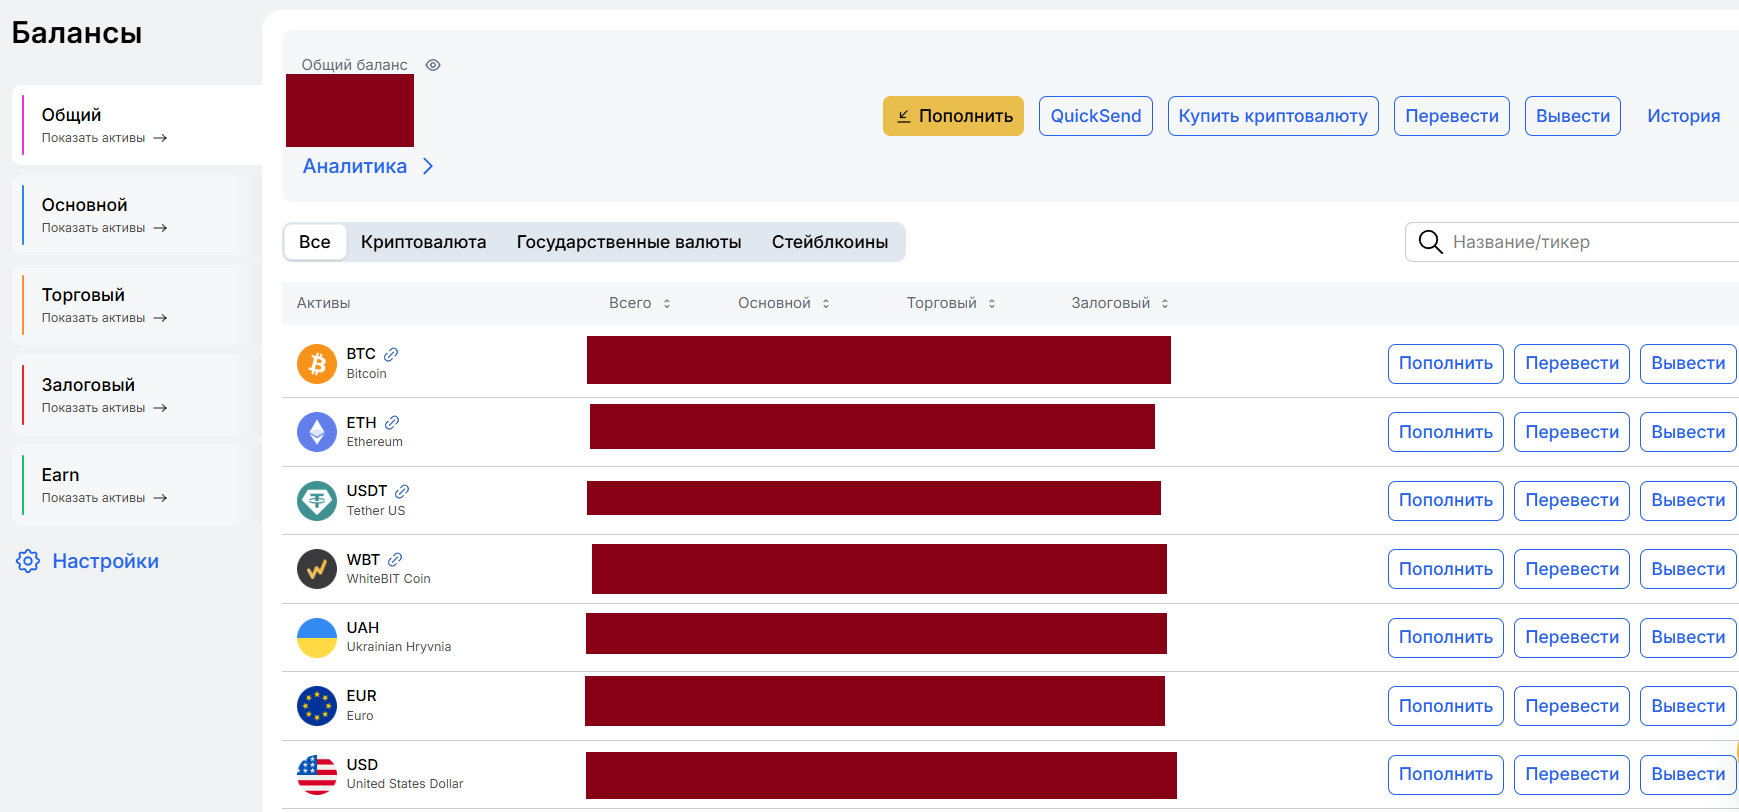Click the Bitcoin coin icon
Image resolution: width=1739 pixels, height=812 pixels.
[x=317, y=364]
